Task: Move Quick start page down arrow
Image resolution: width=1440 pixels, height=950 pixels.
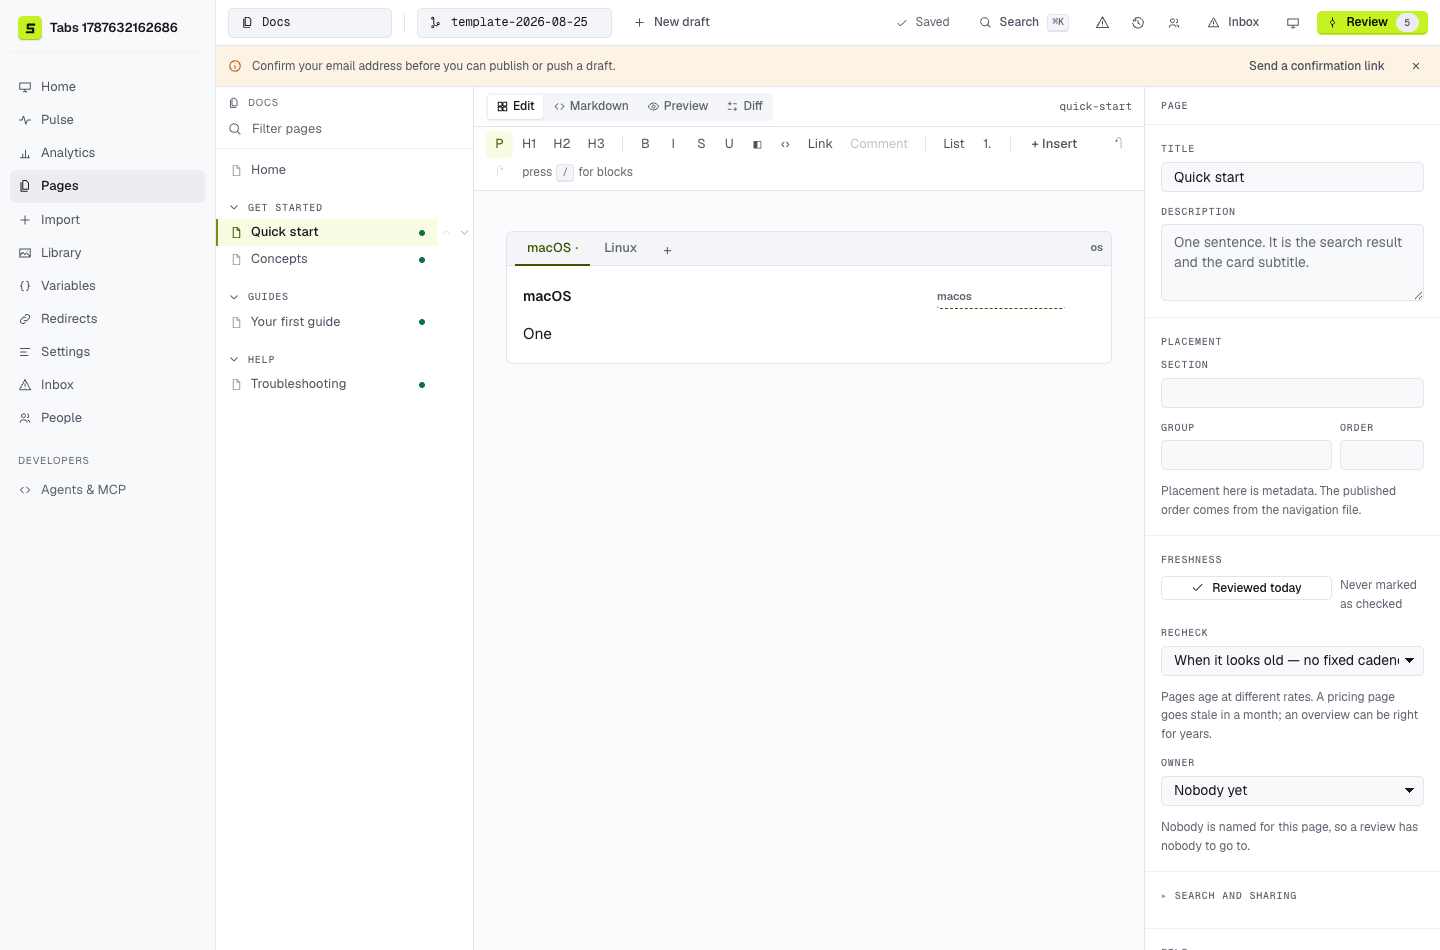Action: tap(464, 232)
